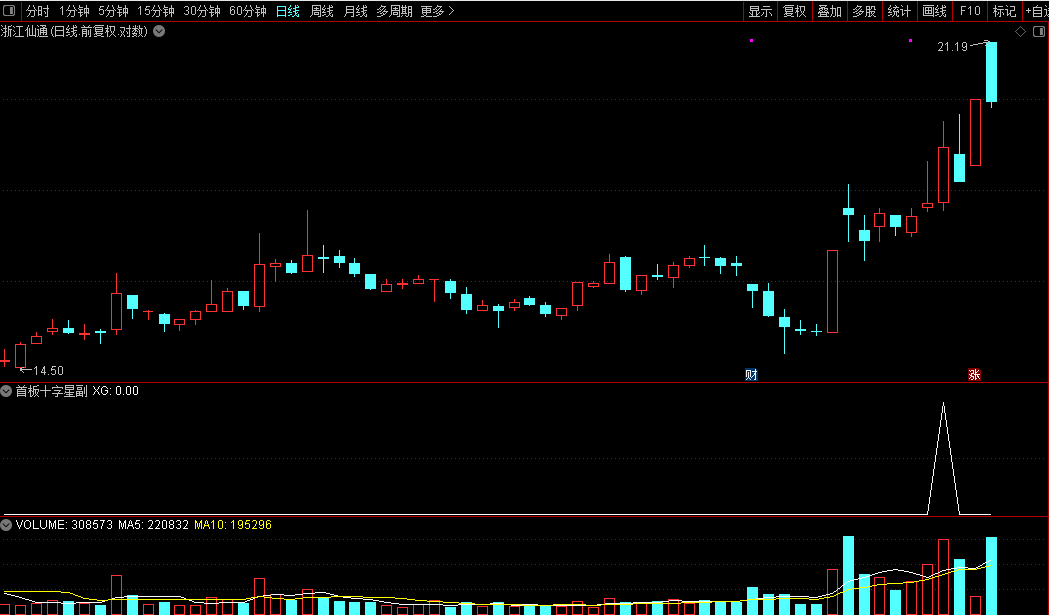Expand dropdown next to 浙江仙通 title
The width and height of the screenshot is (1049, 615).
pos(159,31)
